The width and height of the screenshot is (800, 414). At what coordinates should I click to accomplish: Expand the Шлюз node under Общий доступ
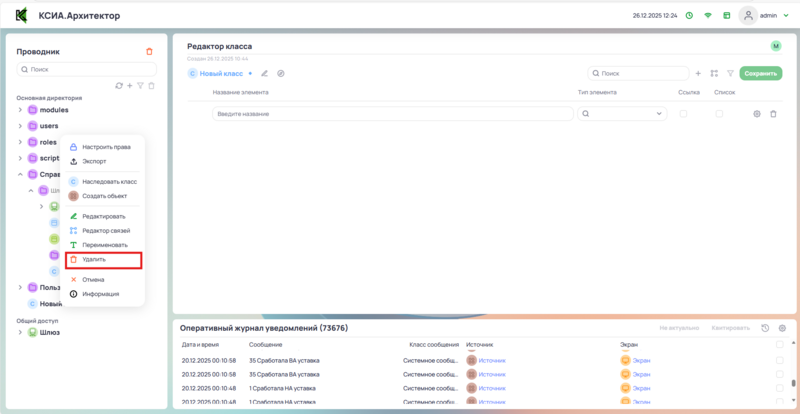(20, 332)
